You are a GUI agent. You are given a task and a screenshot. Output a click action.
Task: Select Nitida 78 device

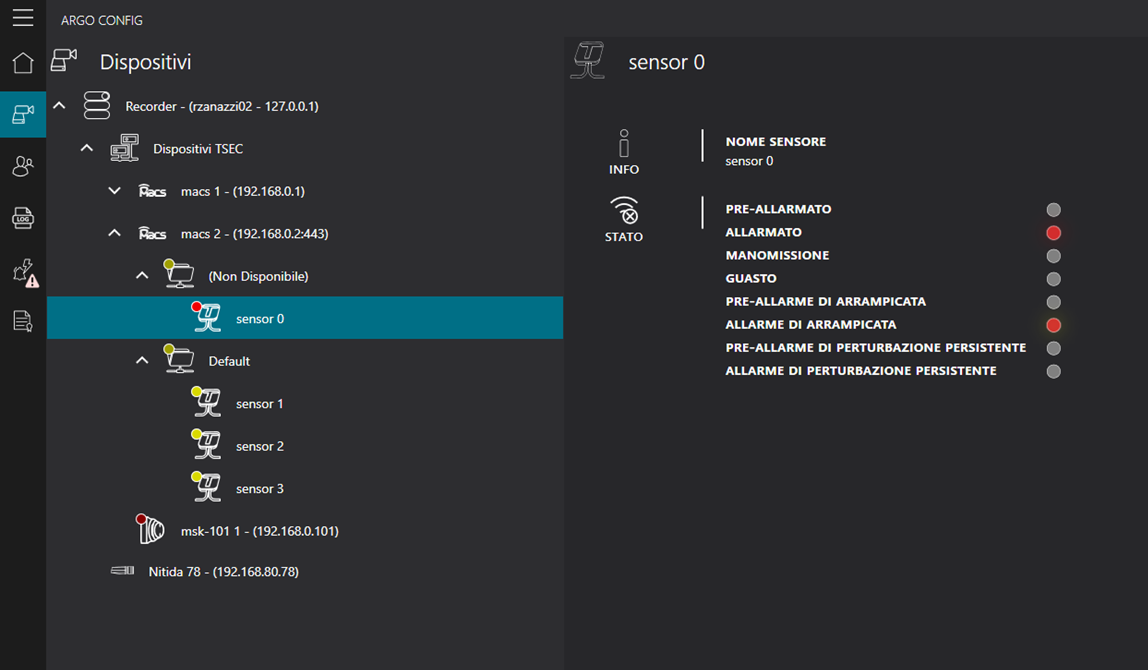[x=223, y=572]
